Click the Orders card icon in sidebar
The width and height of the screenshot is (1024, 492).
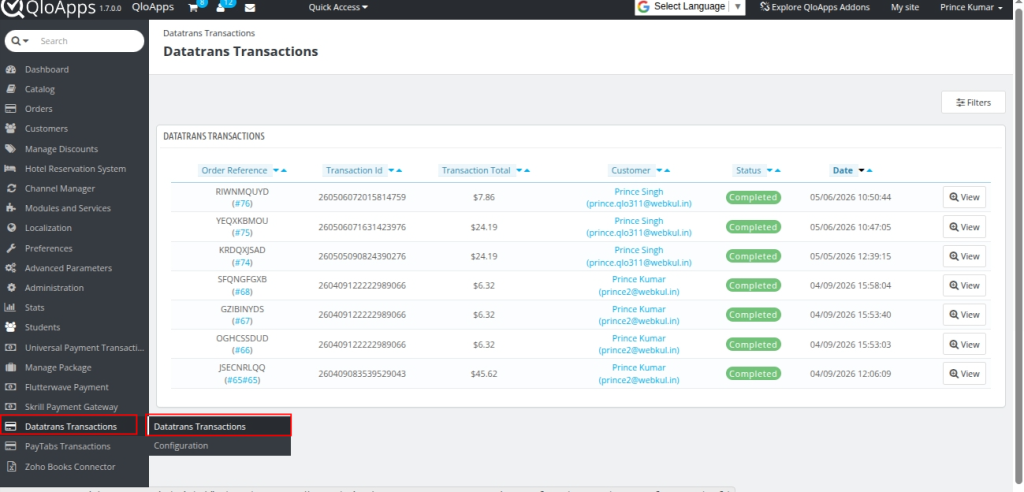(x=10, y=108)
